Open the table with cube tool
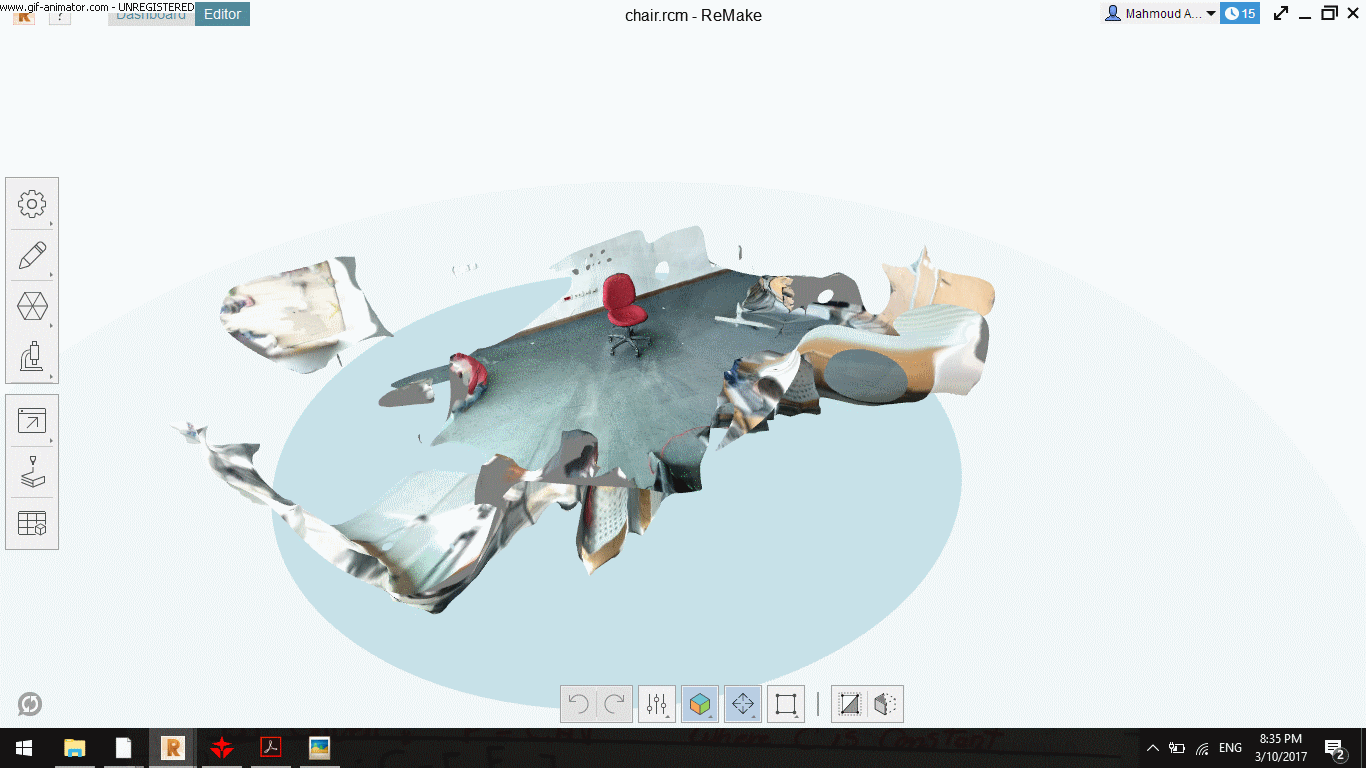The height and width of the screenshot is (768, 1366). point(32,523)
